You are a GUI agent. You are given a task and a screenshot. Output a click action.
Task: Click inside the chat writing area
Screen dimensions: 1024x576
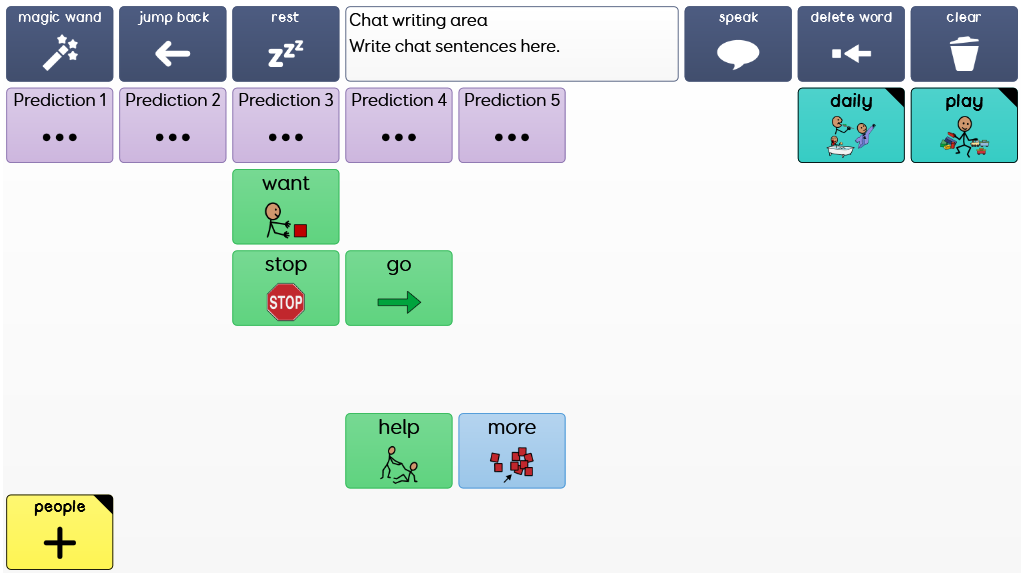[511, 44]
